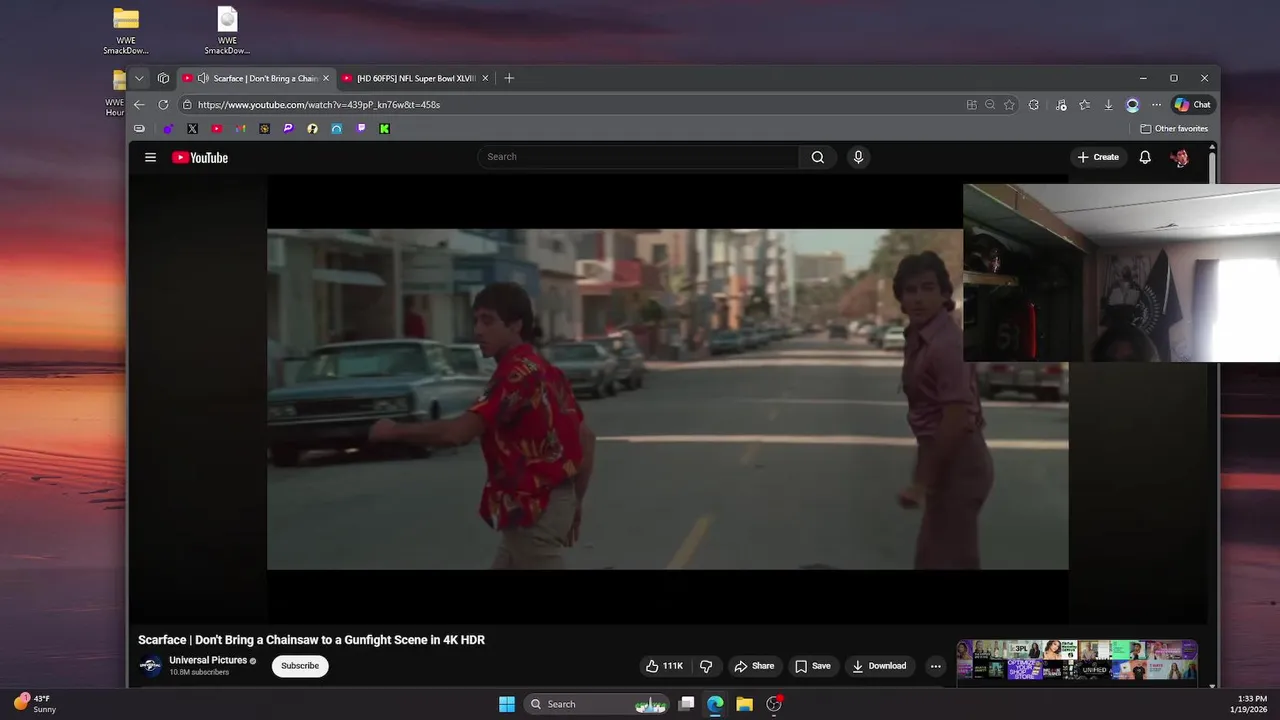Expand the Edge tab actions chevron
Screen dimensions: 1280x720
point(139,78)
